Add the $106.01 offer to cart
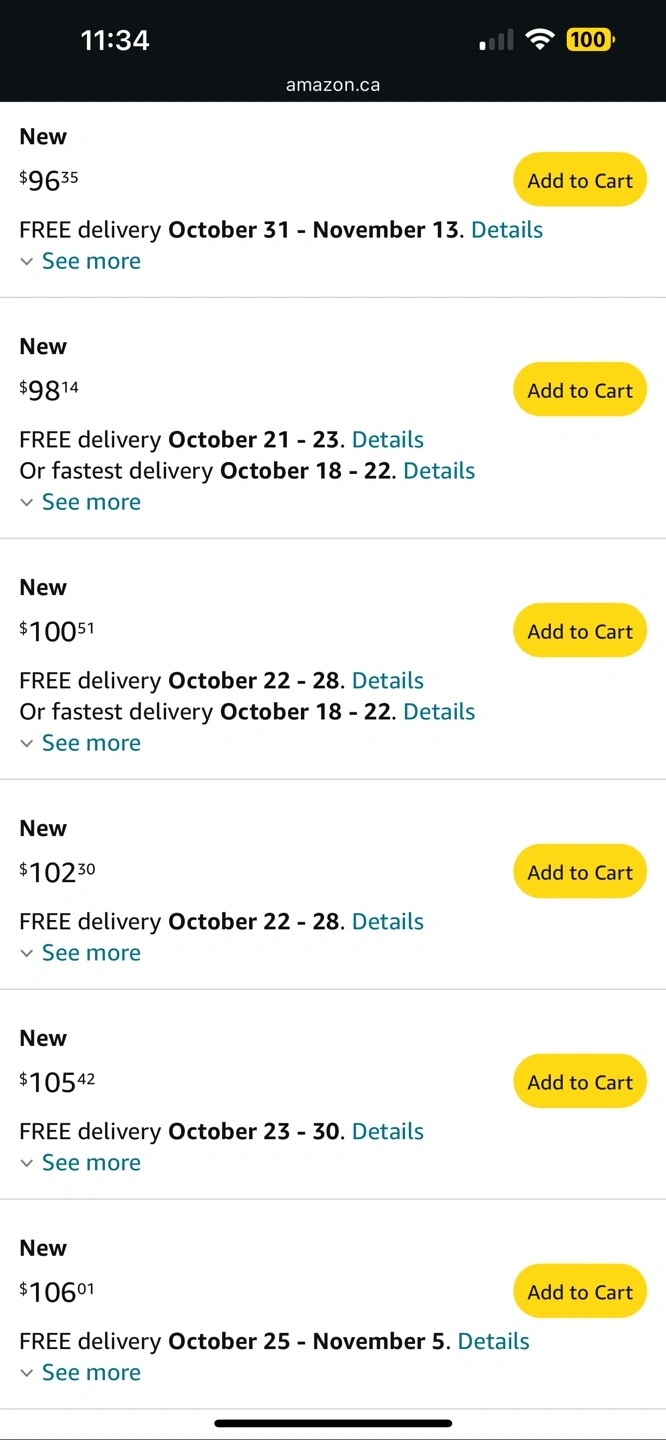 tap(580, 1292)
